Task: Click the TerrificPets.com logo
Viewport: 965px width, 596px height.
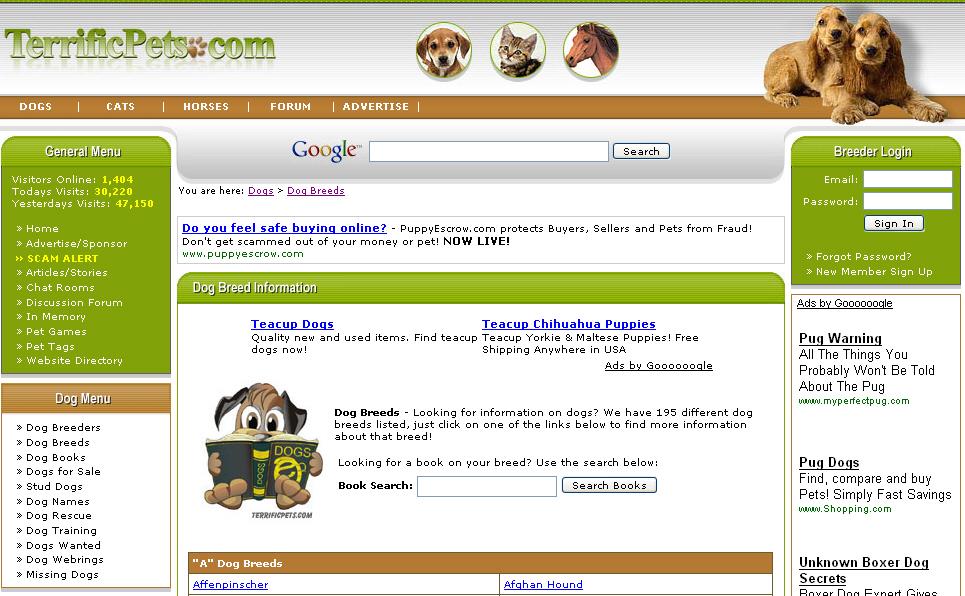Action: click(x=140, y=44)
